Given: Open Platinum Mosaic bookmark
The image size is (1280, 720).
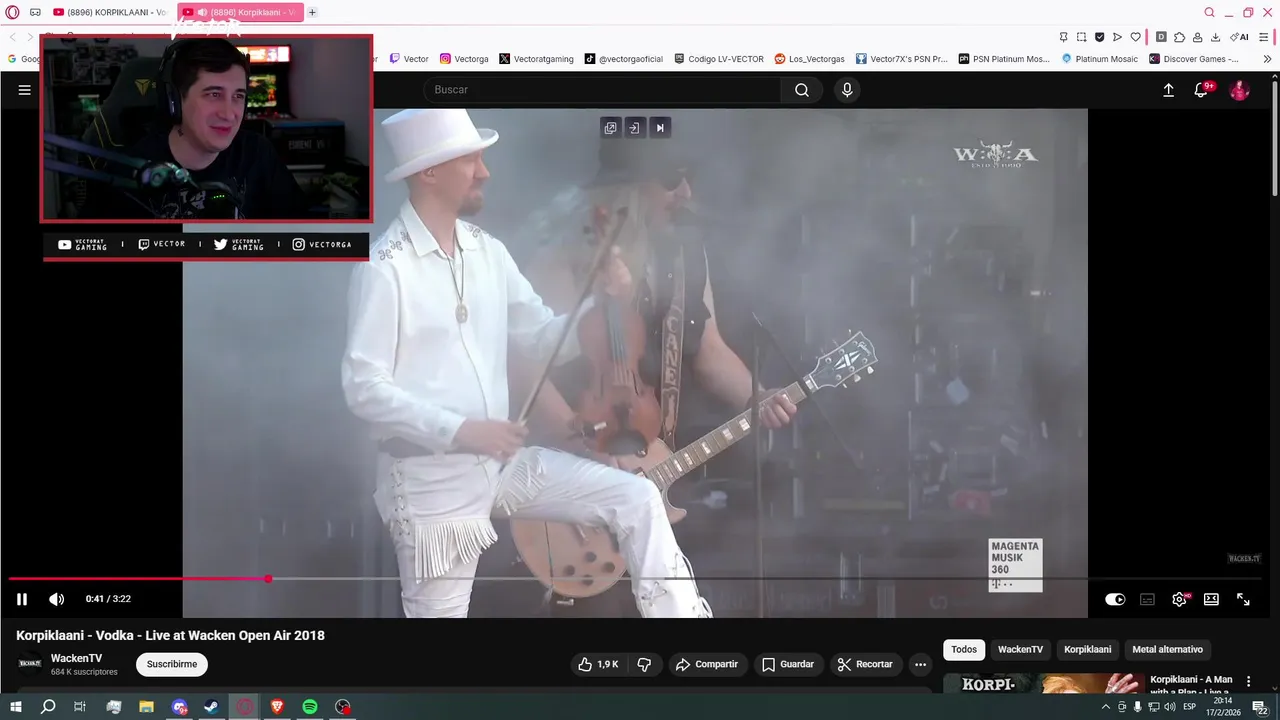Looking at the screenshot, I should point(1098,59).
